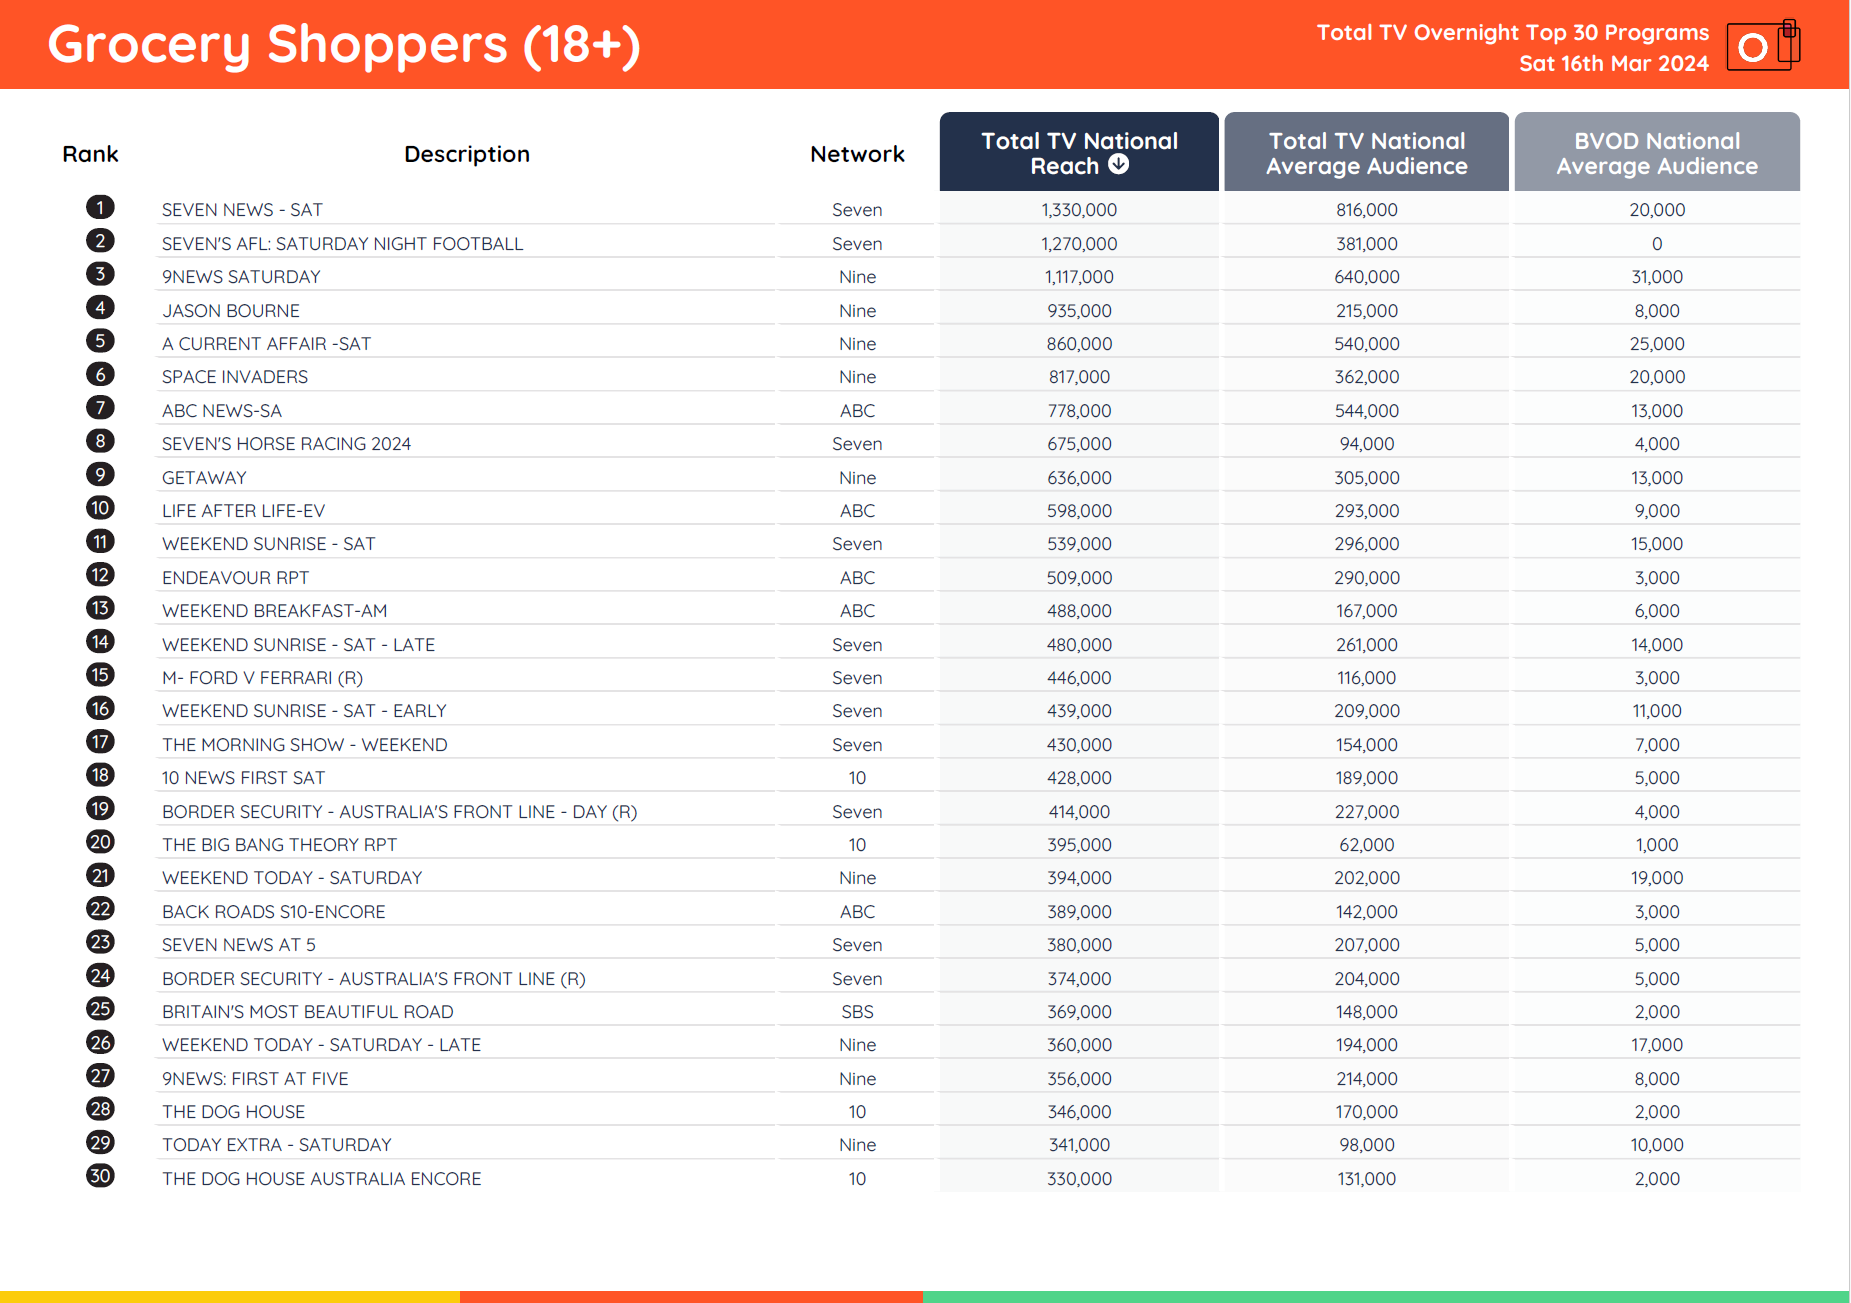Select the rank 10 circle badge

(100, 508)
